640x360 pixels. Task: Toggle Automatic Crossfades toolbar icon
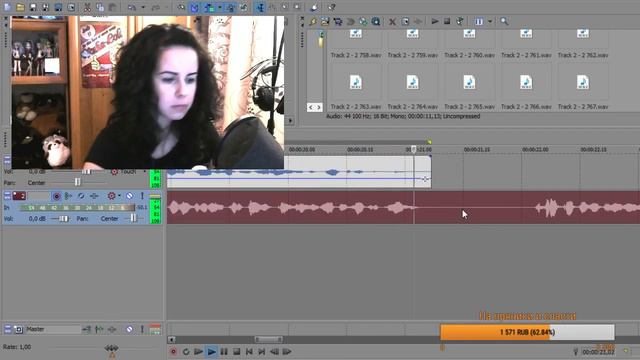tap(194, 7)
